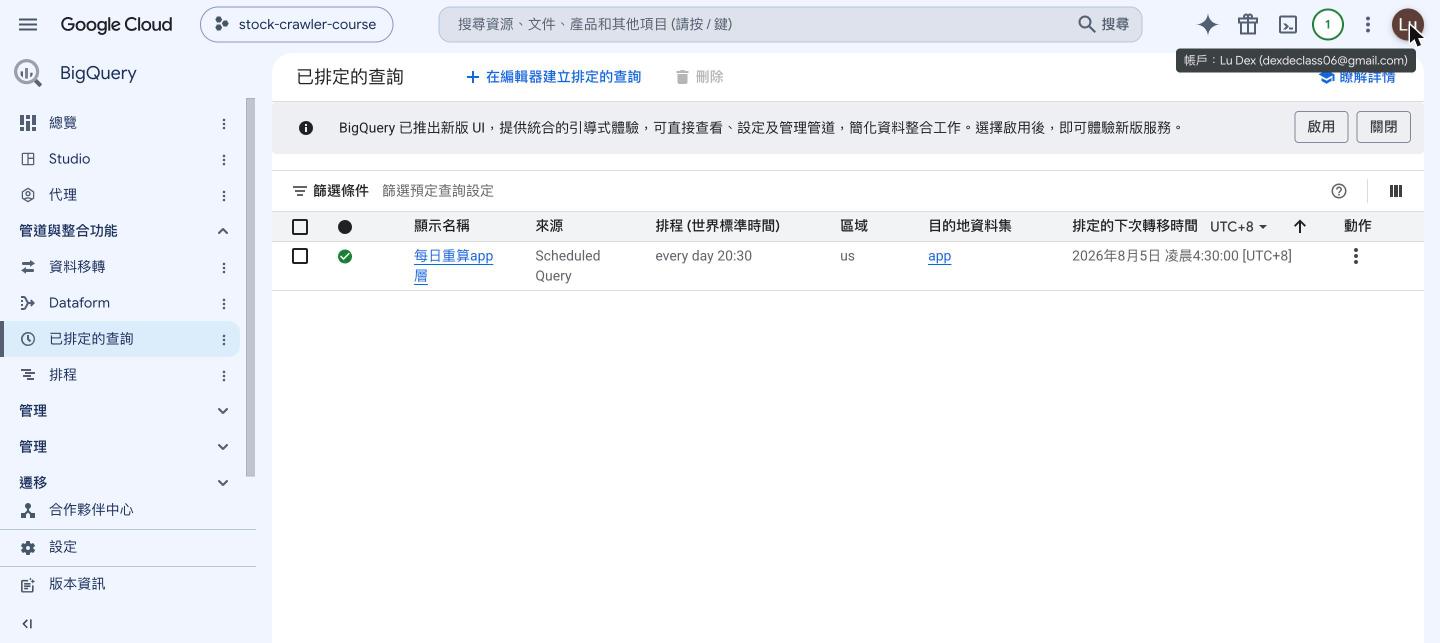
Task: Open more options for 資料移轉
Action: [x=224, y=267]
